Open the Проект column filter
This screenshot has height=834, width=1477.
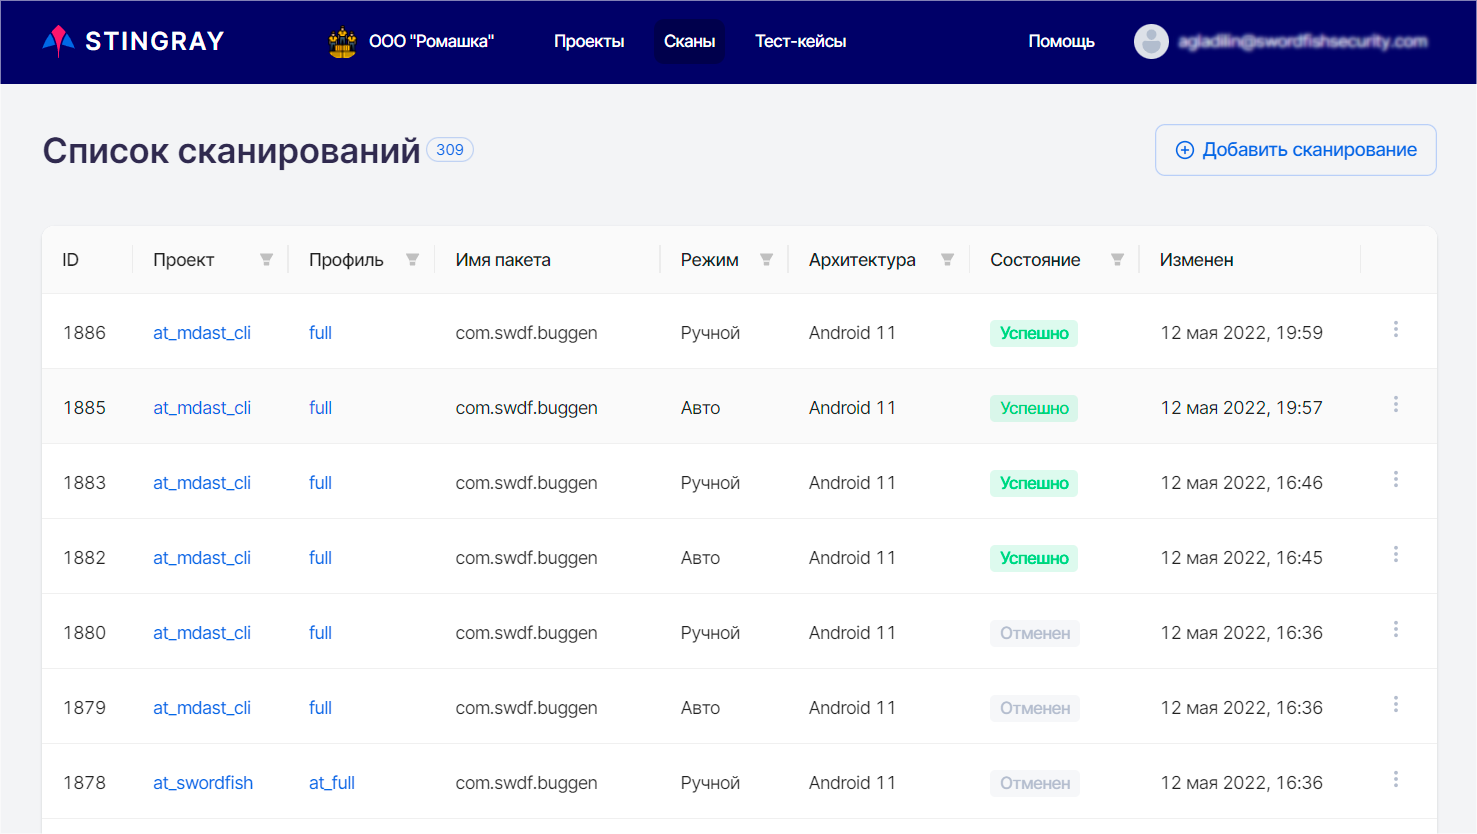coord(266,260)
